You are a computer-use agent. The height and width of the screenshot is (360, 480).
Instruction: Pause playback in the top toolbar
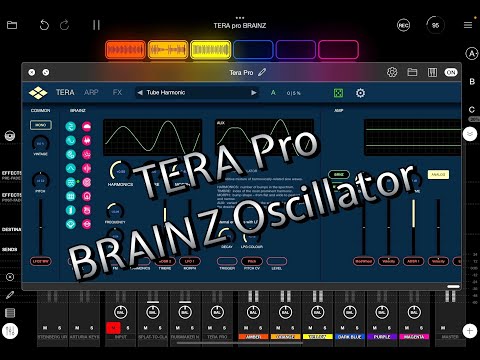click(x=96, y=25)
